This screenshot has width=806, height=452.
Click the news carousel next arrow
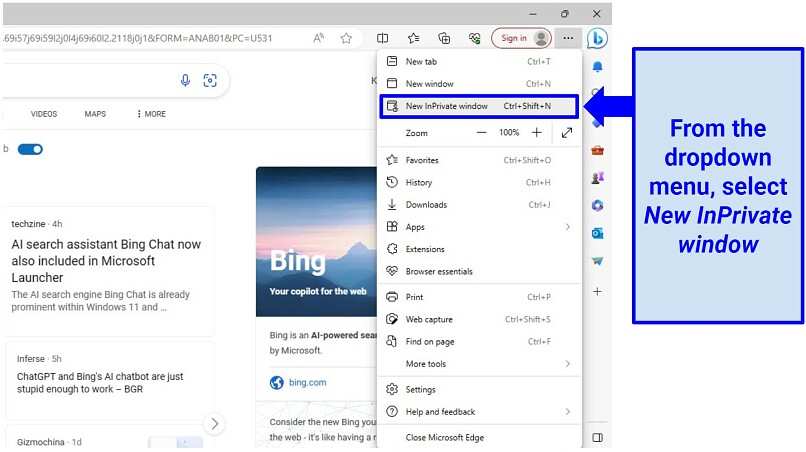(214, 423)
